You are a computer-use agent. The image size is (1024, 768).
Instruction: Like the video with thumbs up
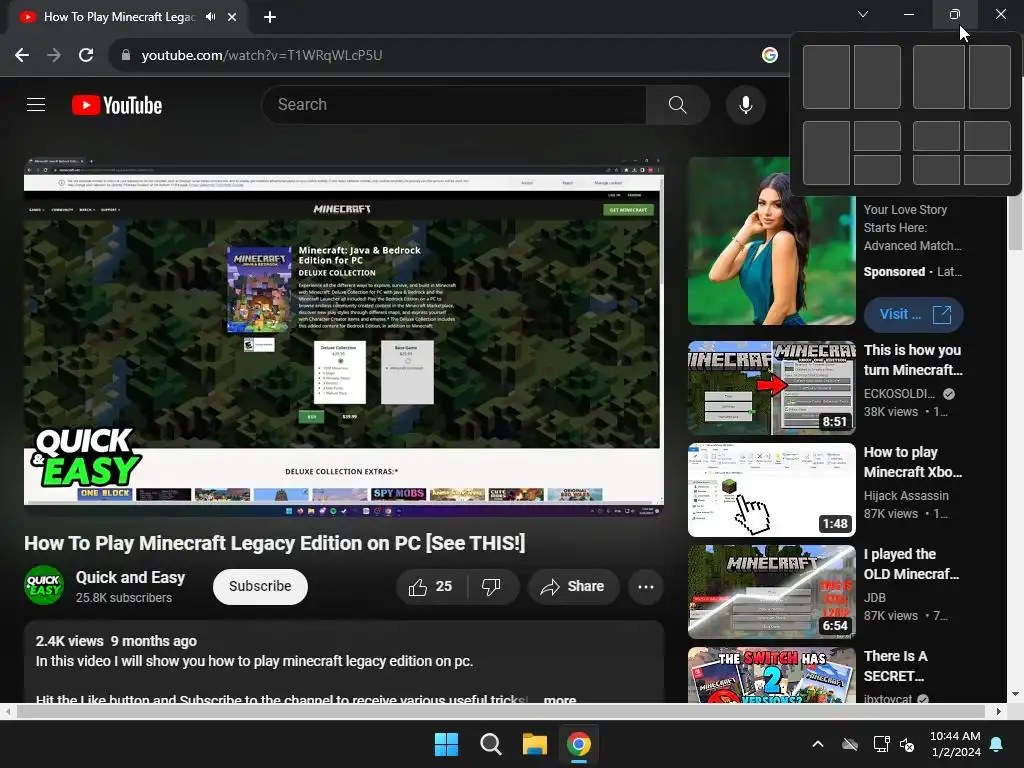(431, 586)
